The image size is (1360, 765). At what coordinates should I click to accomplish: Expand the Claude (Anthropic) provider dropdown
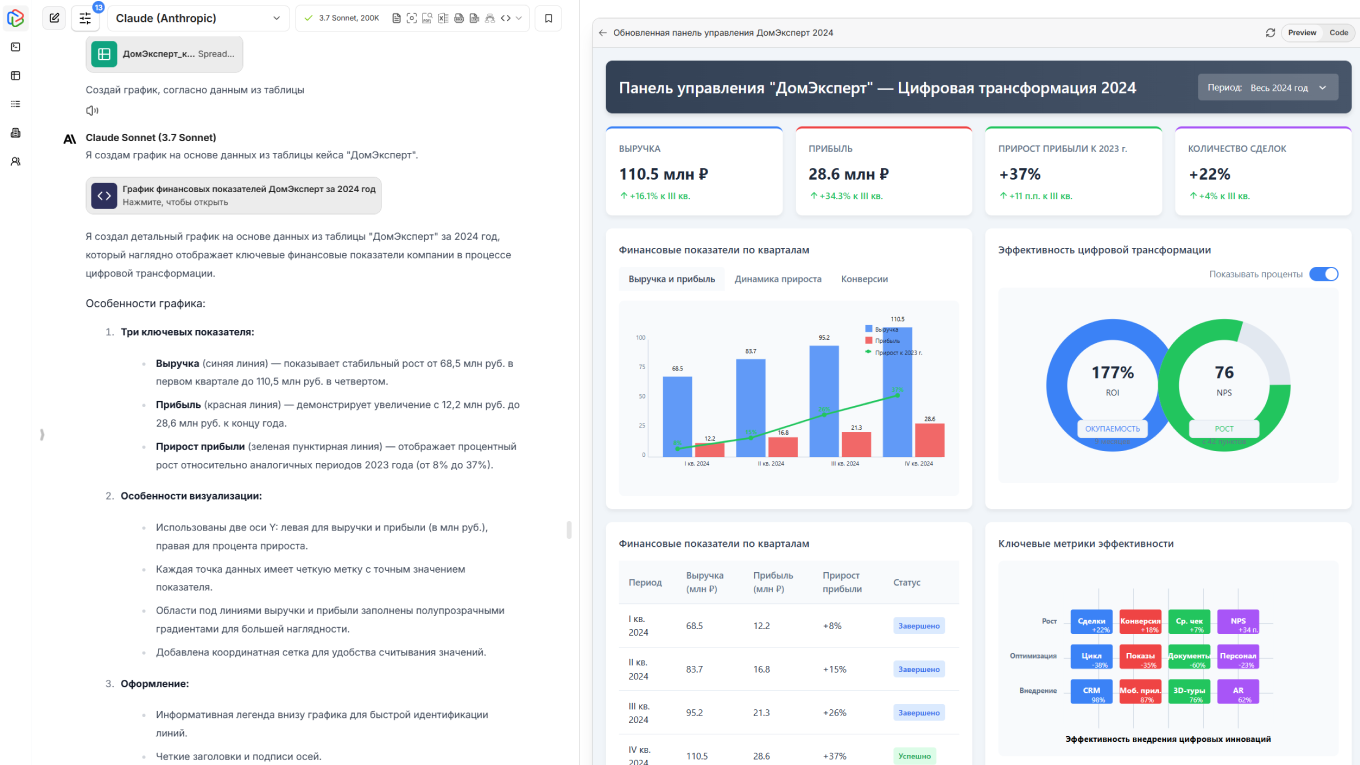pyautogui.click(x=198, y=18)
